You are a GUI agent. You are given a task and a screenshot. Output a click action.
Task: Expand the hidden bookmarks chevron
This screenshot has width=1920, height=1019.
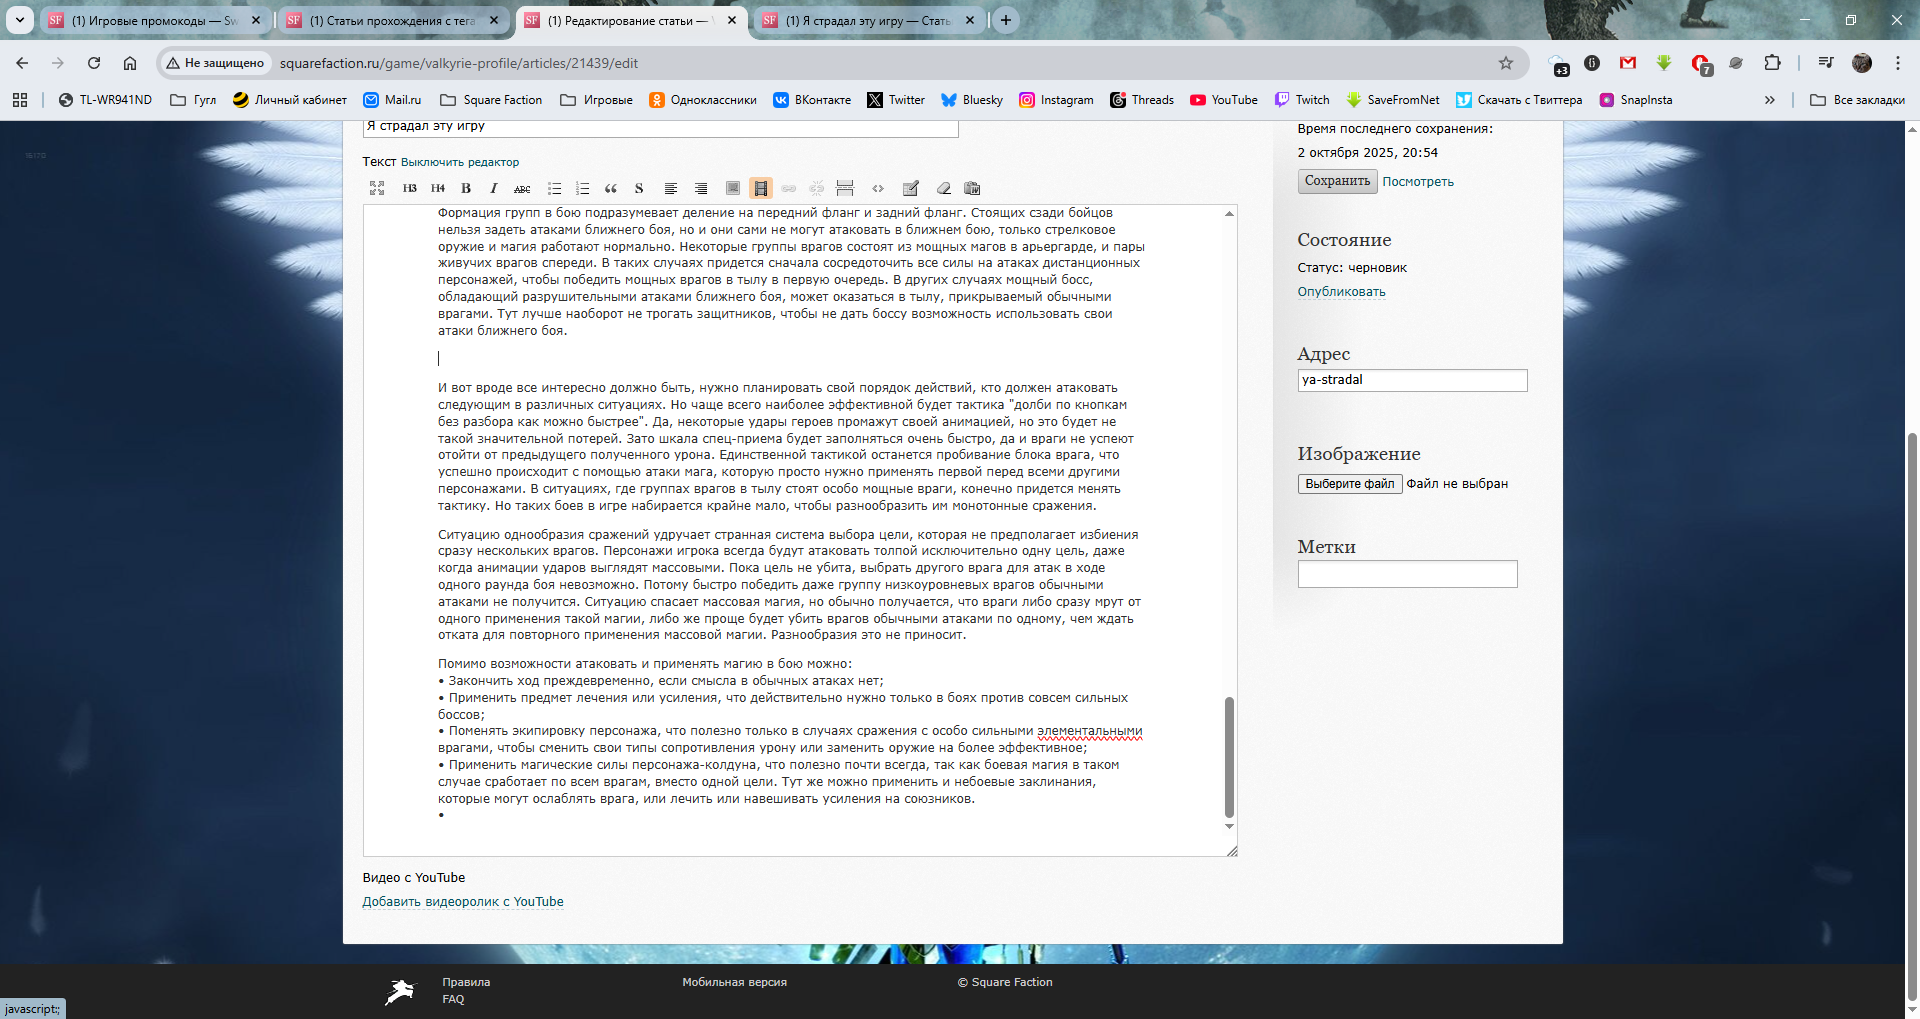pyautogui.click(x=1769, y=100)
